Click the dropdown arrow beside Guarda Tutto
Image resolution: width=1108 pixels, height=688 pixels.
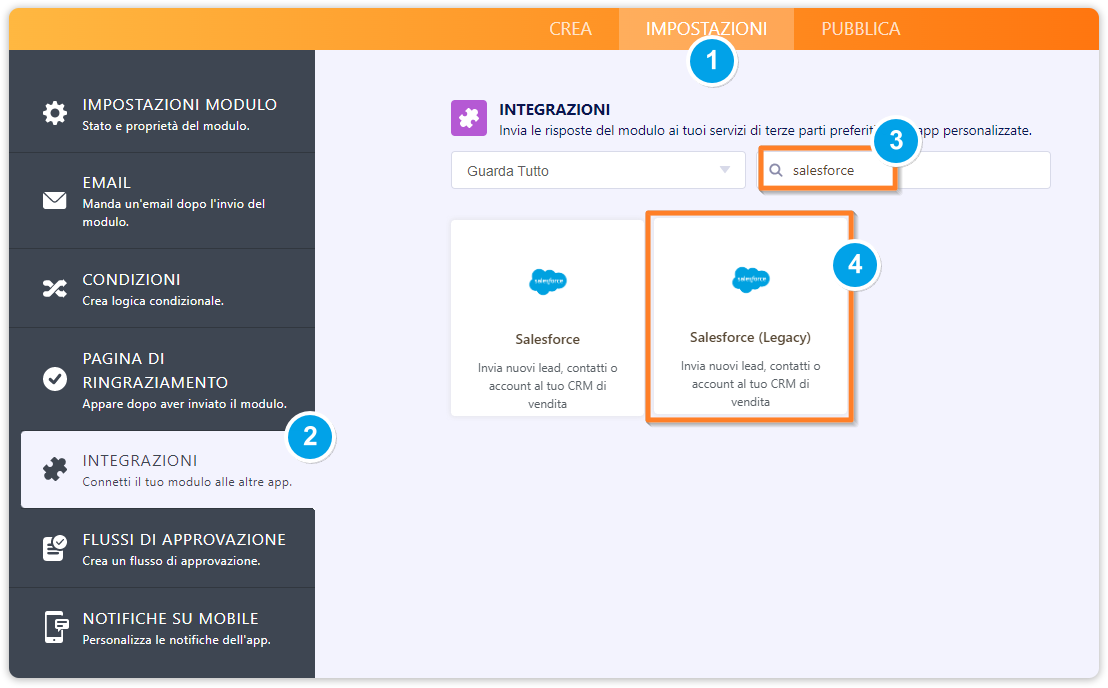pyautogui.click(x=724, y=170)
